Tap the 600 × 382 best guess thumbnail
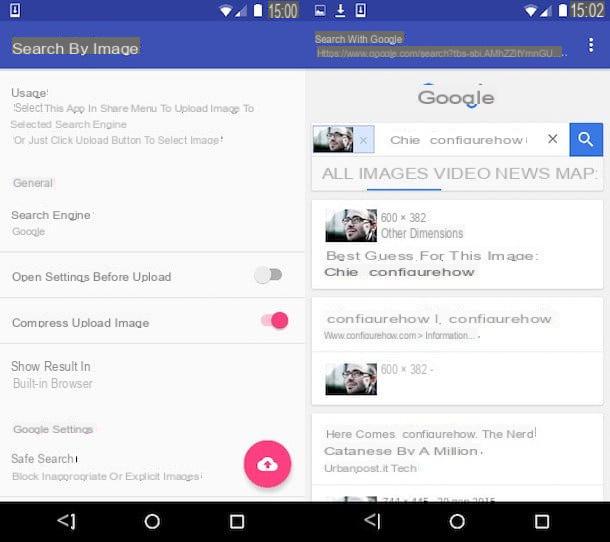The image size is (610, 542). (351, 225)
